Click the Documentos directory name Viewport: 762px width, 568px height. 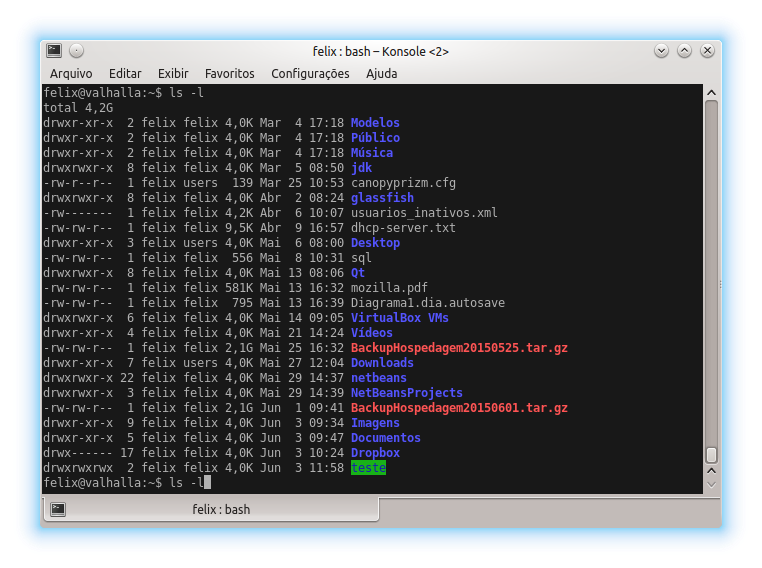point(386,438)
